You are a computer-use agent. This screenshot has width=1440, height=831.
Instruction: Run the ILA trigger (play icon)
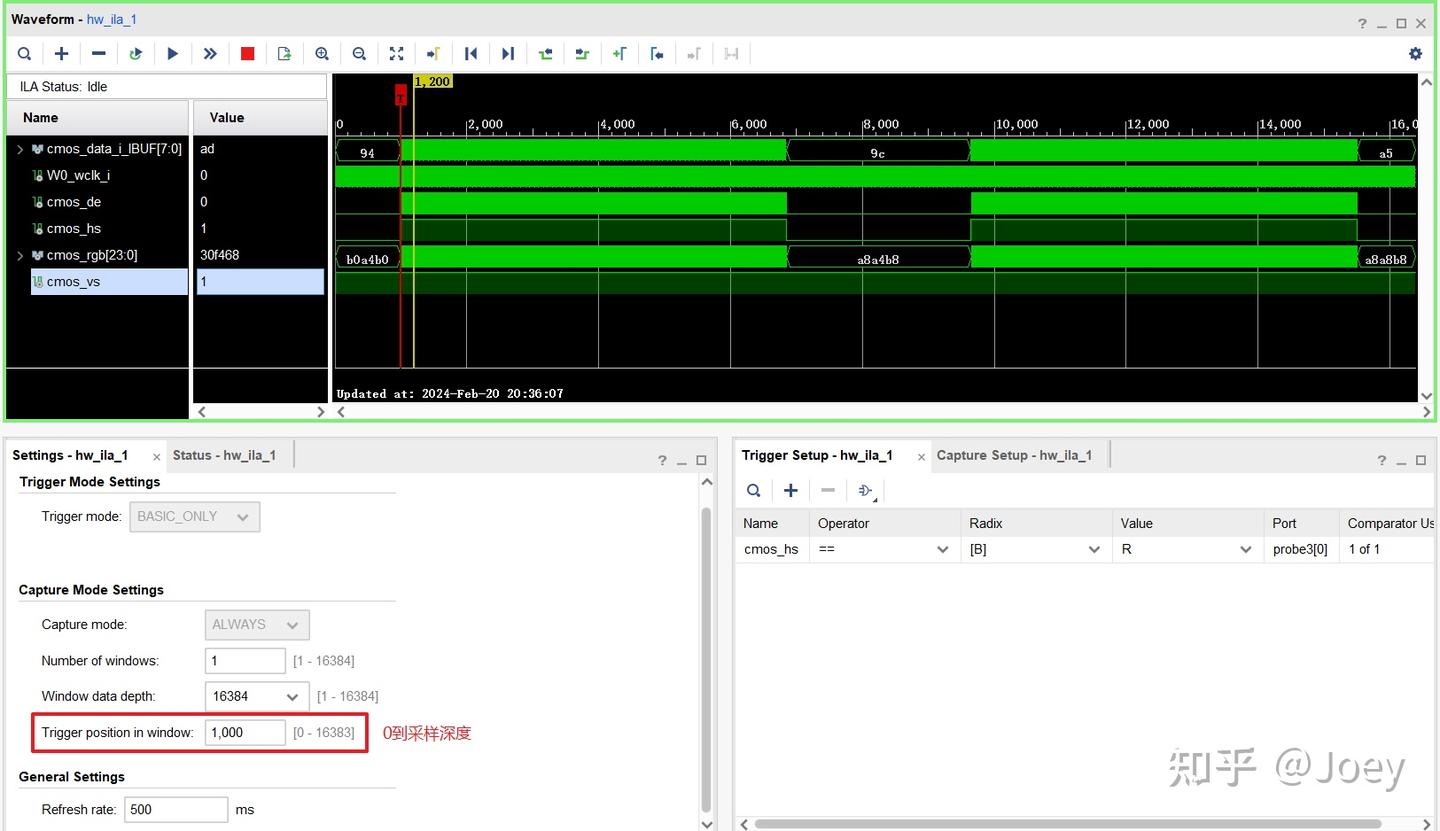click(x=173, y=53)
